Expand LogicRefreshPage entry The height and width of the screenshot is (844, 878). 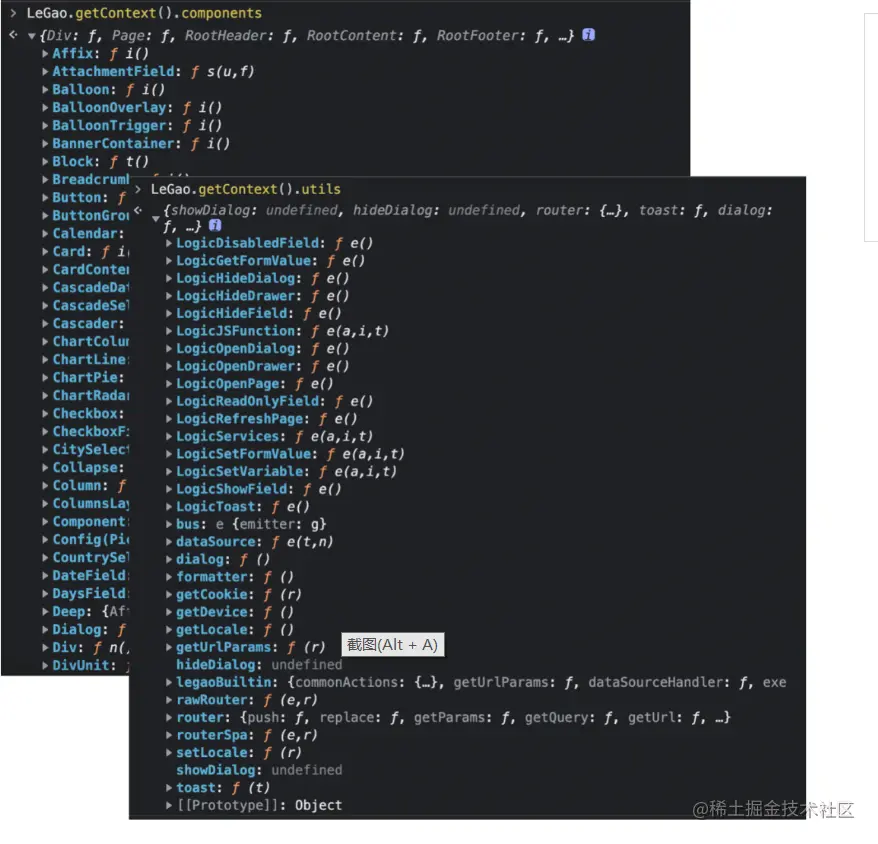point(169,418)
